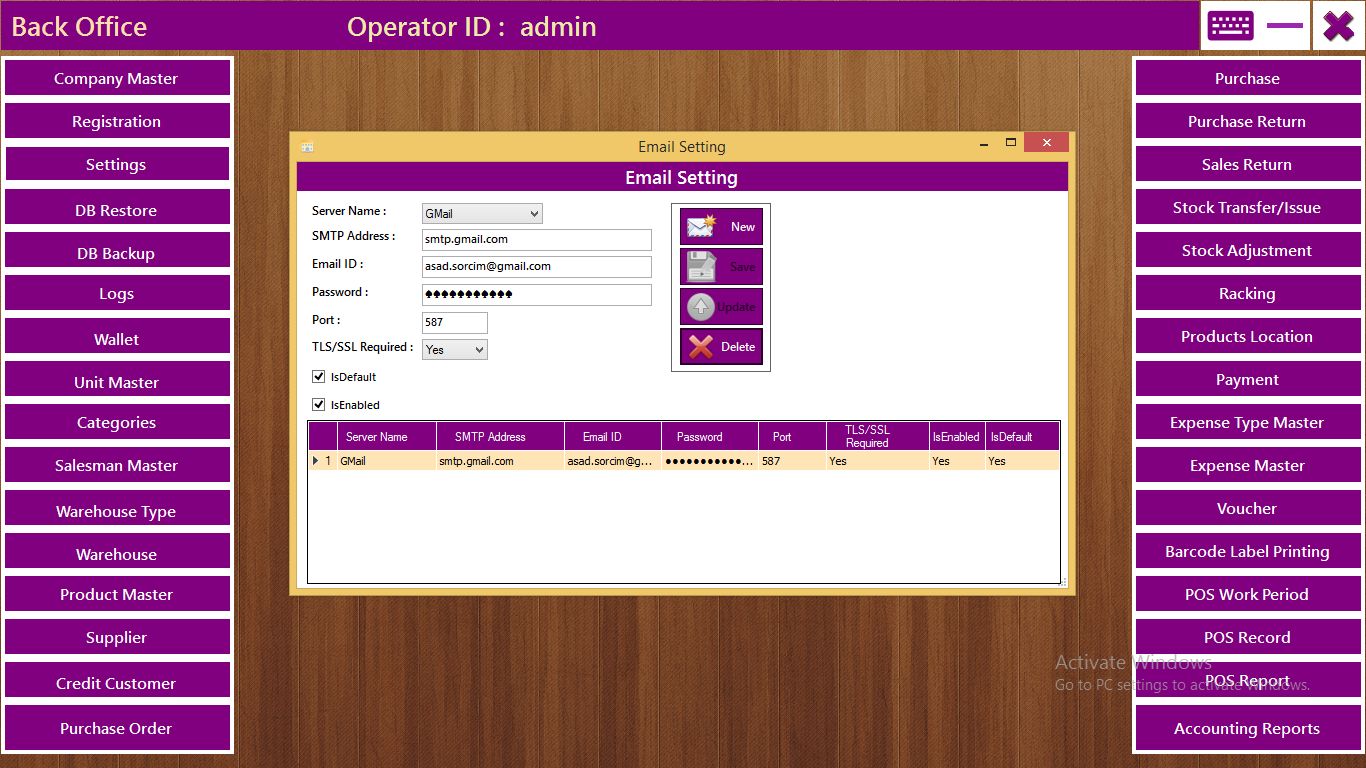Click the DB Backup button
This screenshot has height=768, width=1366.
pyautogui.click(x=116, y=253)
